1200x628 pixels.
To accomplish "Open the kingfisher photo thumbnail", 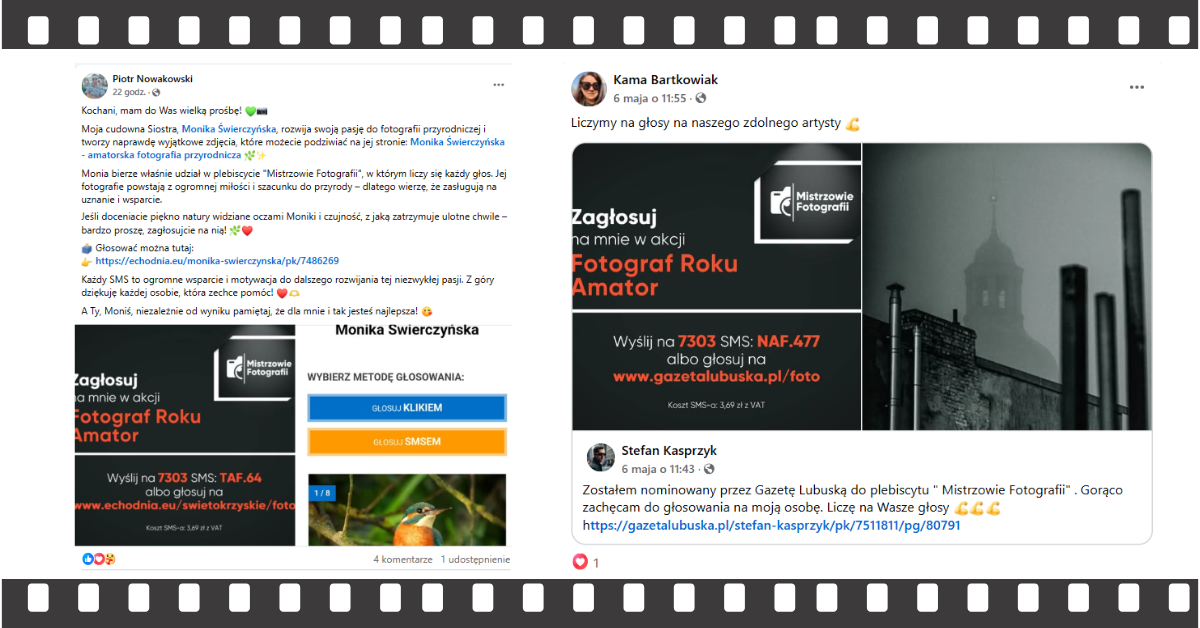I will (x=406, y=510).
